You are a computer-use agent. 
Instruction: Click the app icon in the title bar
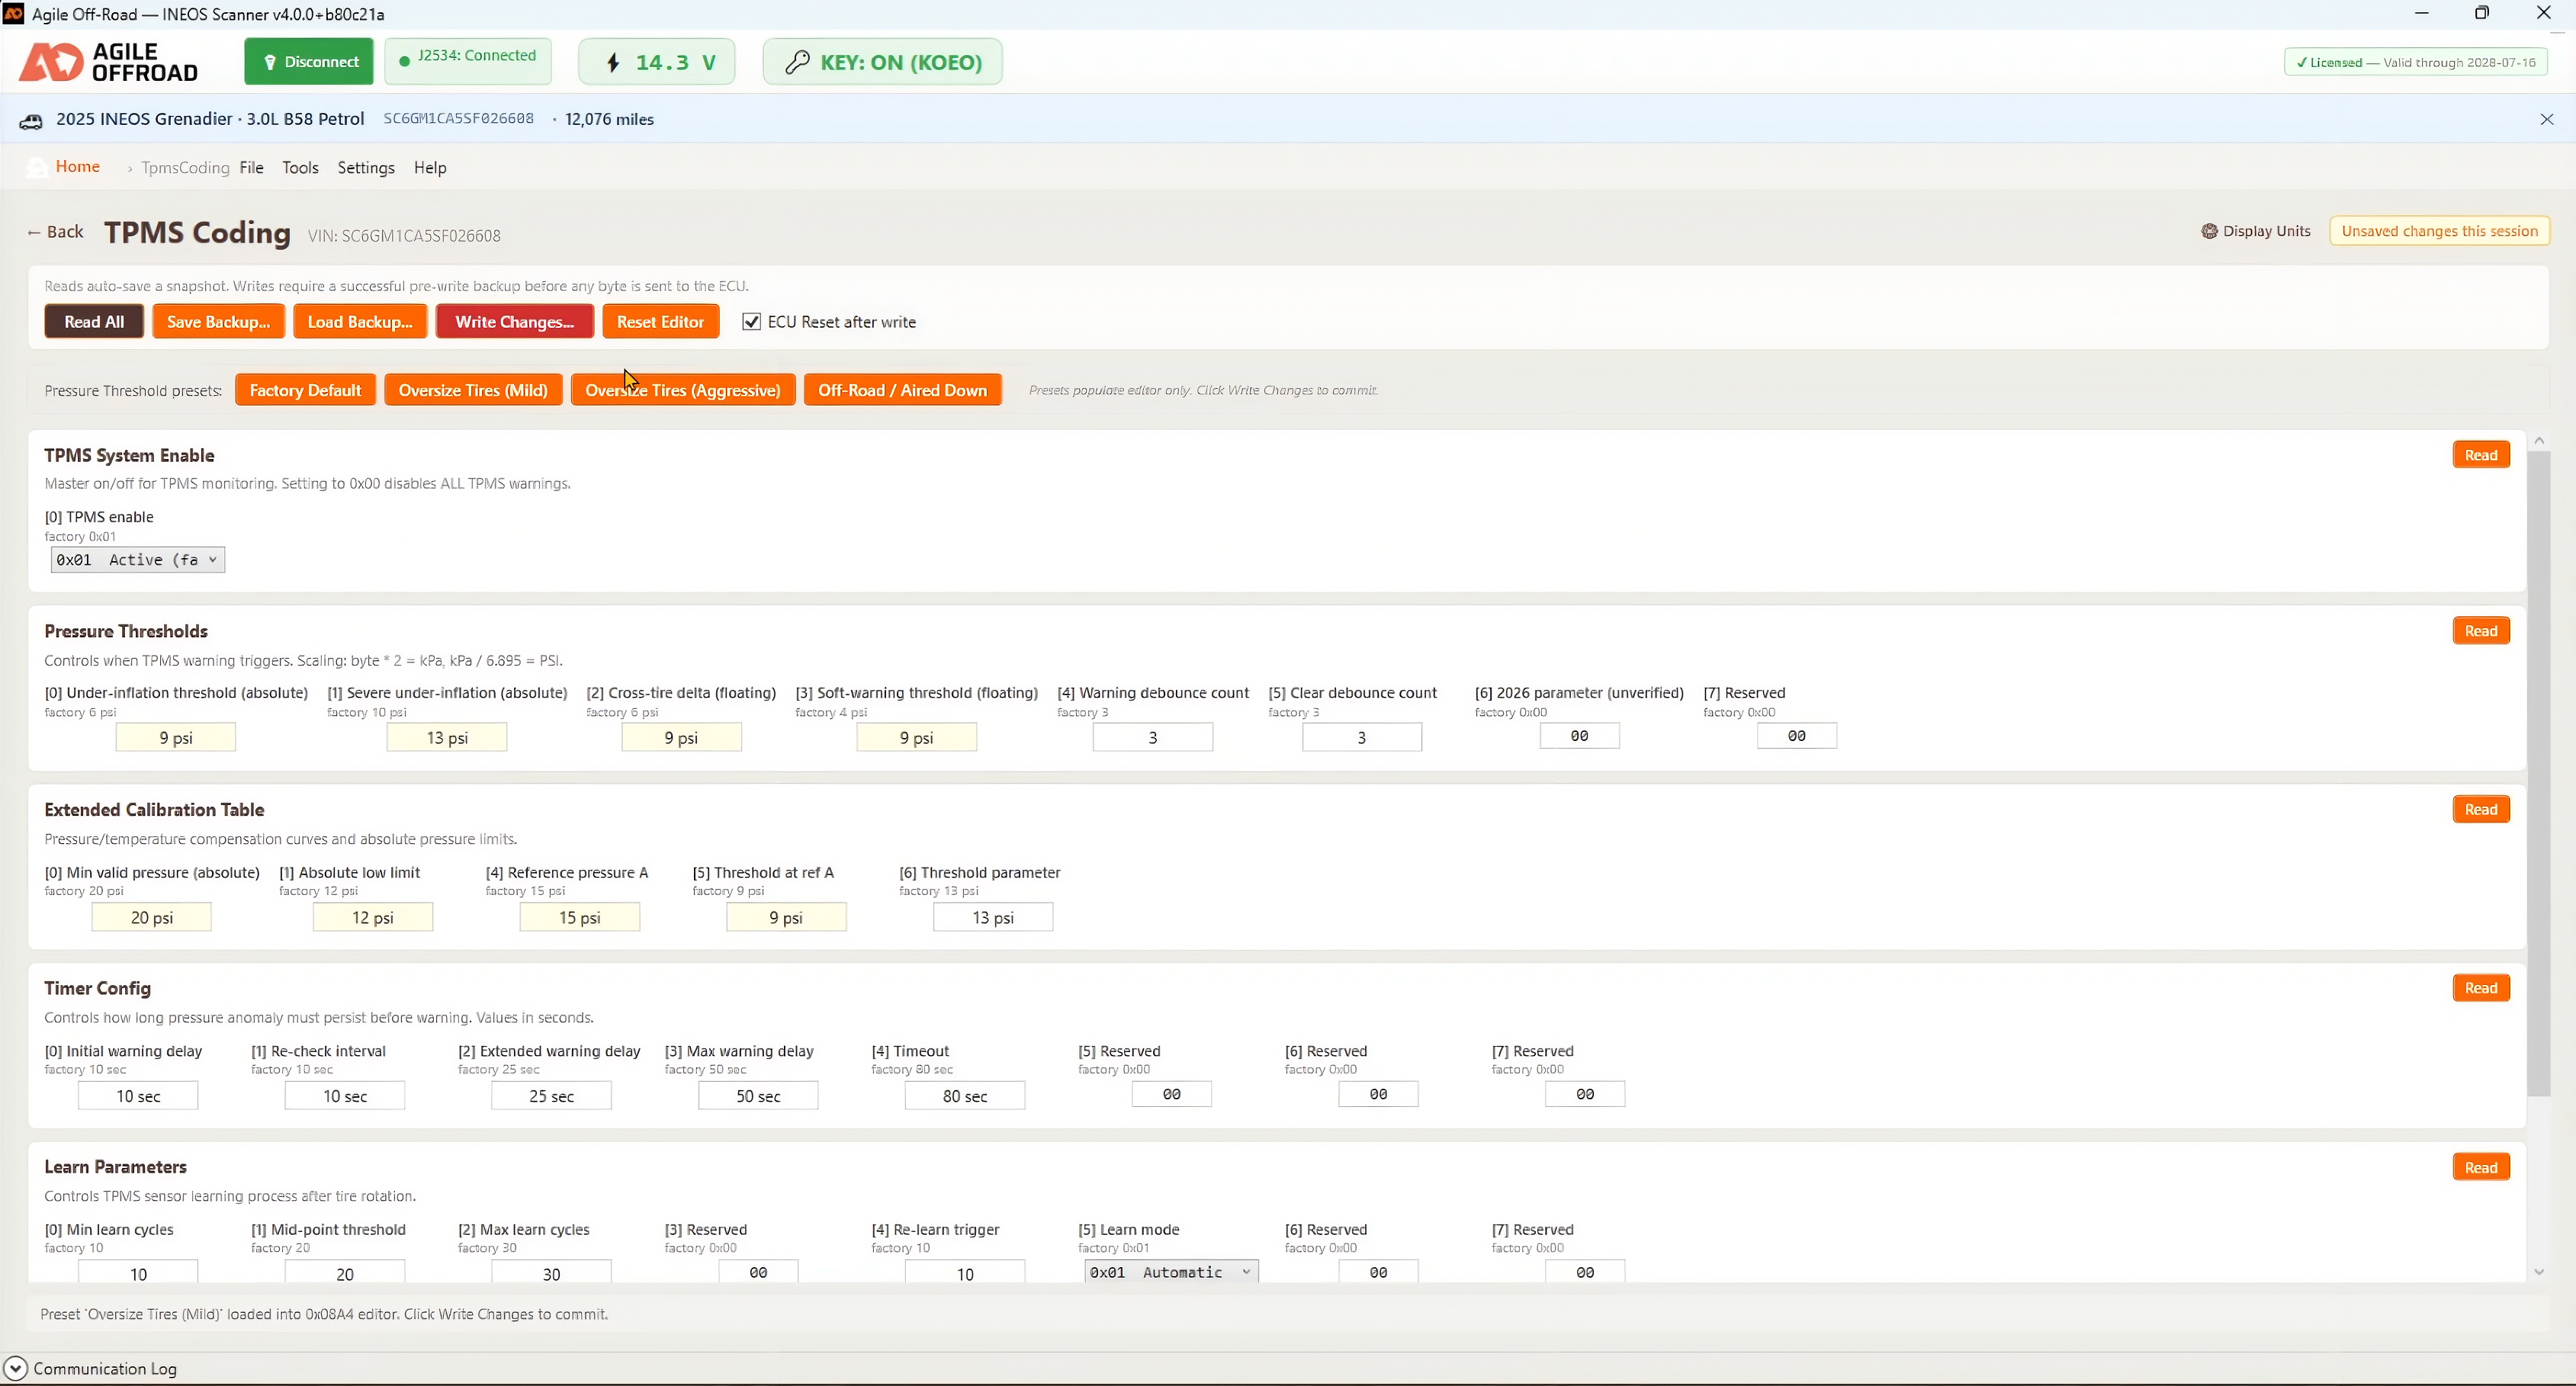pyautogui.click(x=13, y=14)
